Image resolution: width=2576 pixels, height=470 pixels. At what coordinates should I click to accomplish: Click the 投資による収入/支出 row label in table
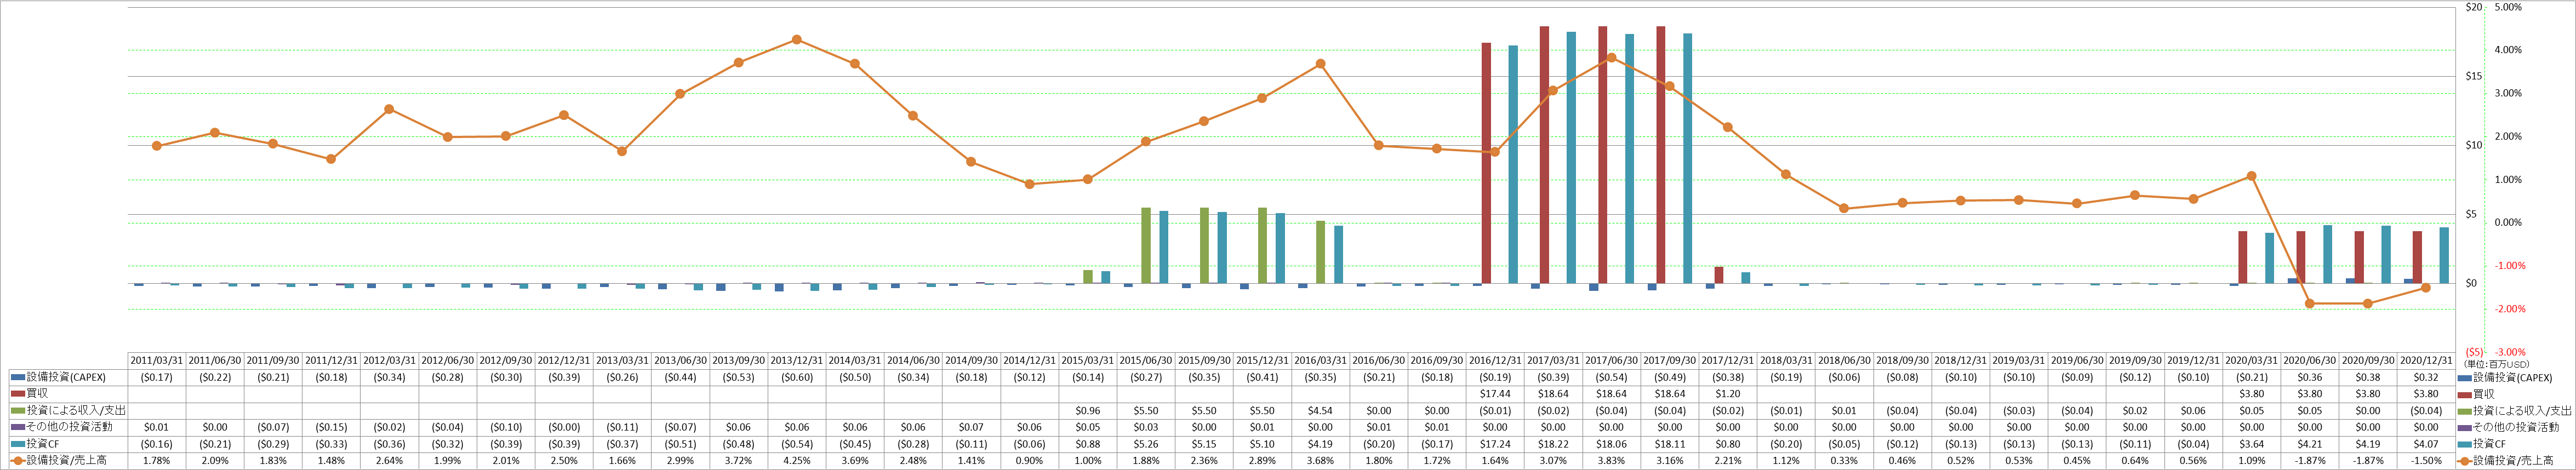coord(76,411)
